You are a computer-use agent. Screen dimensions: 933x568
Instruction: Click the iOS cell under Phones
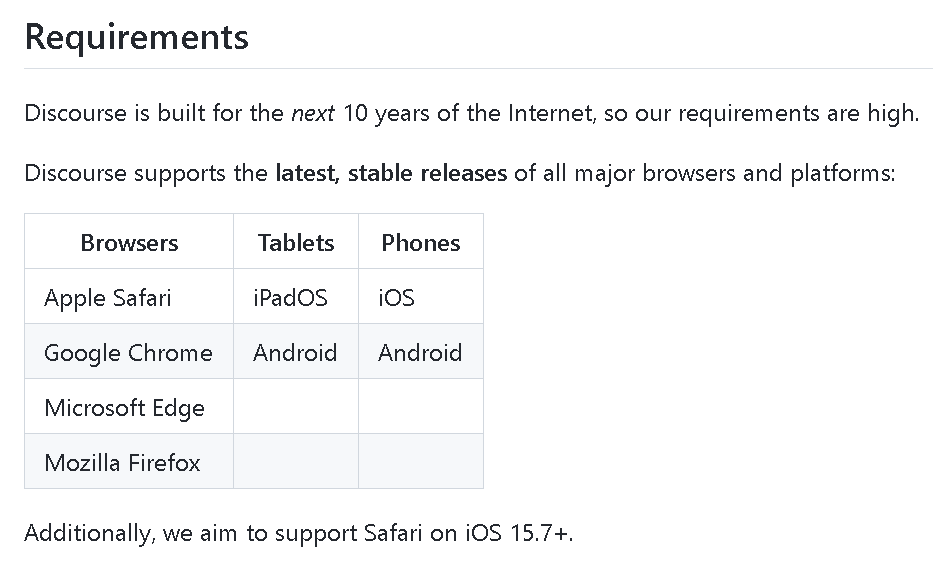pos(421,296)
